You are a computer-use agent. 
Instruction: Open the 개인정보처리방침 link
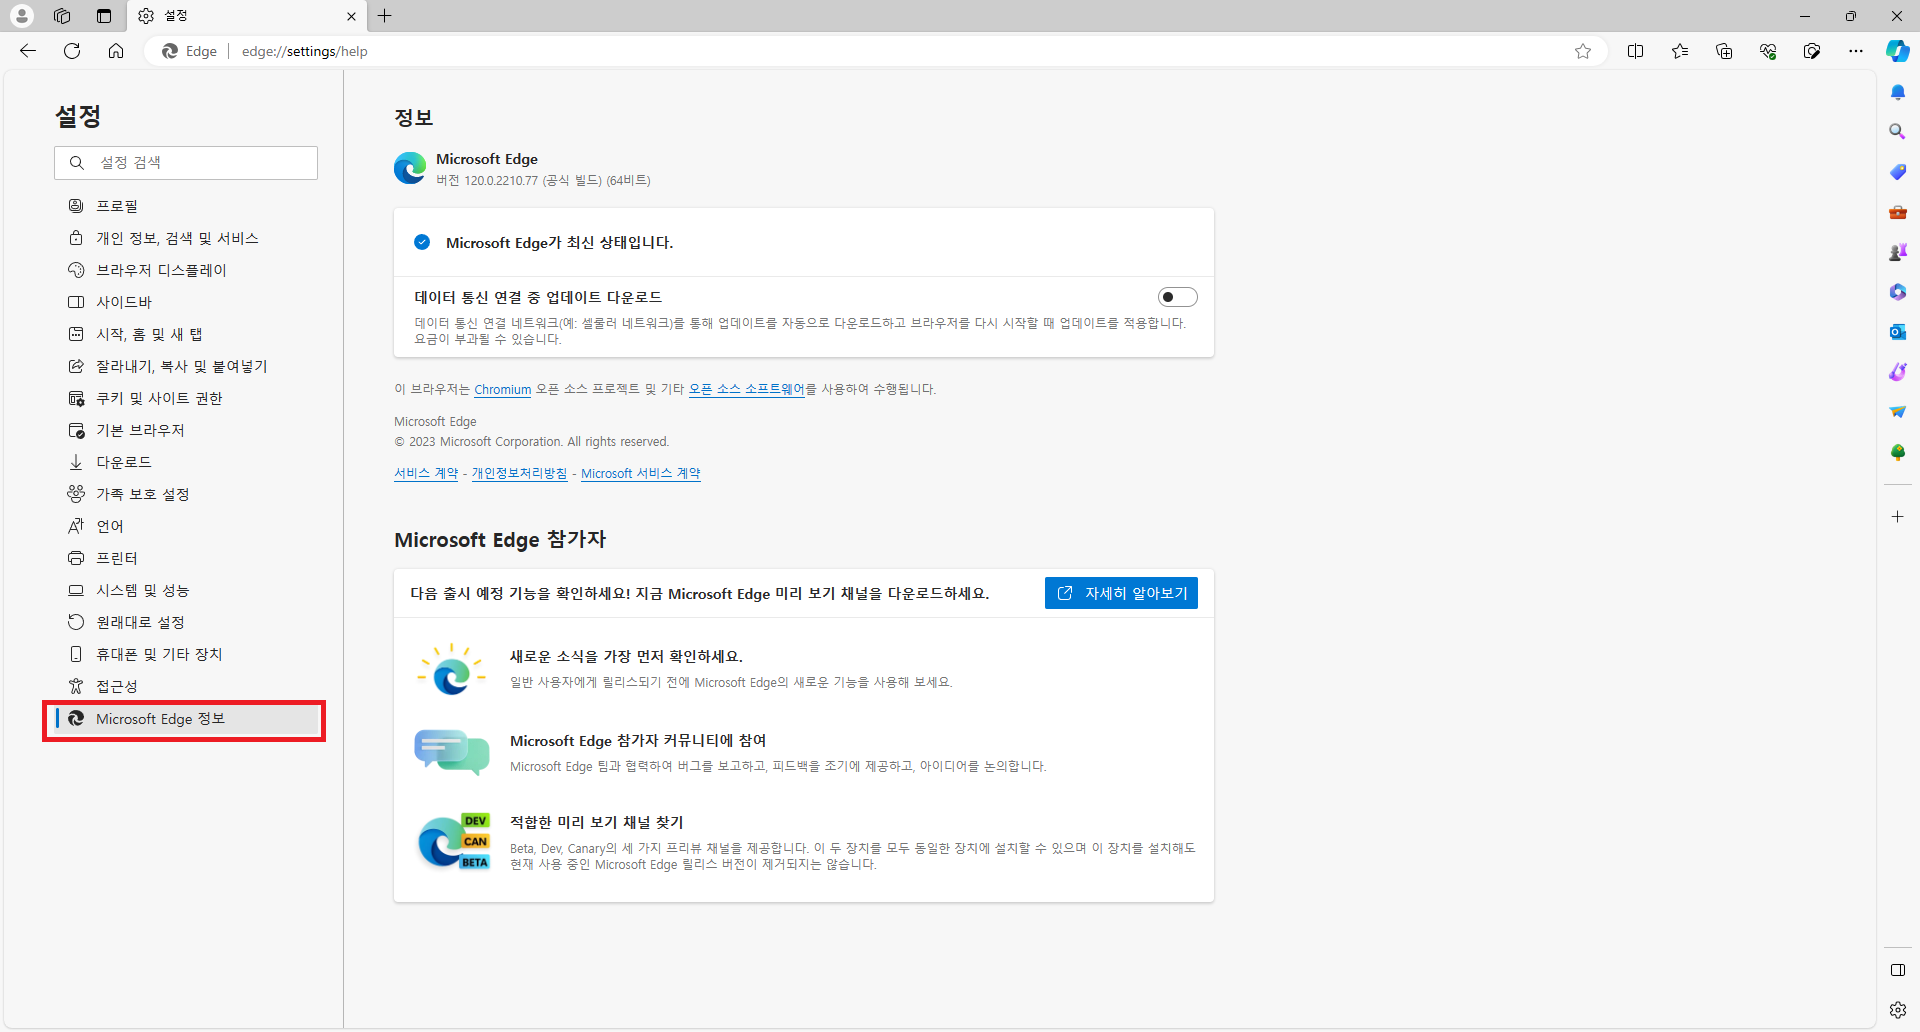519,474
